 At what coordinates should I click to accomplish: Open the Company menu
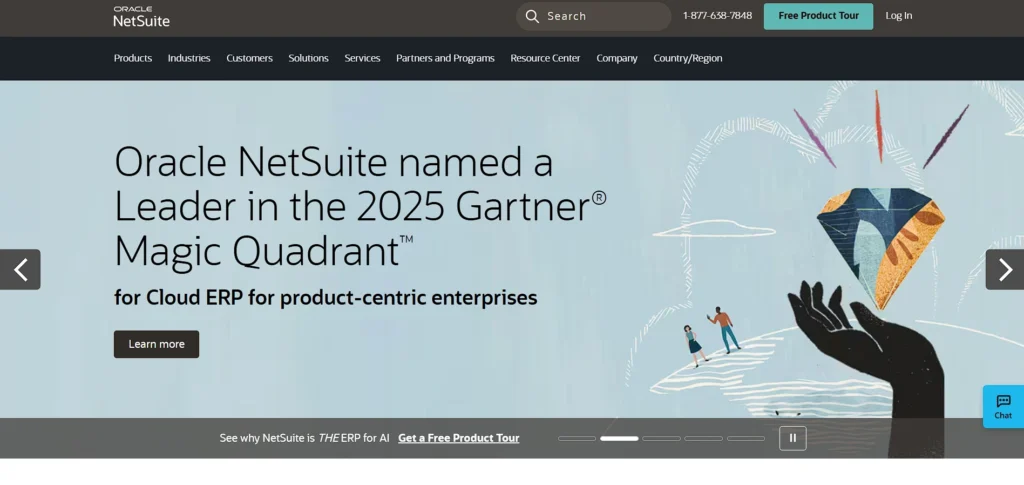[x=616, y=58]
